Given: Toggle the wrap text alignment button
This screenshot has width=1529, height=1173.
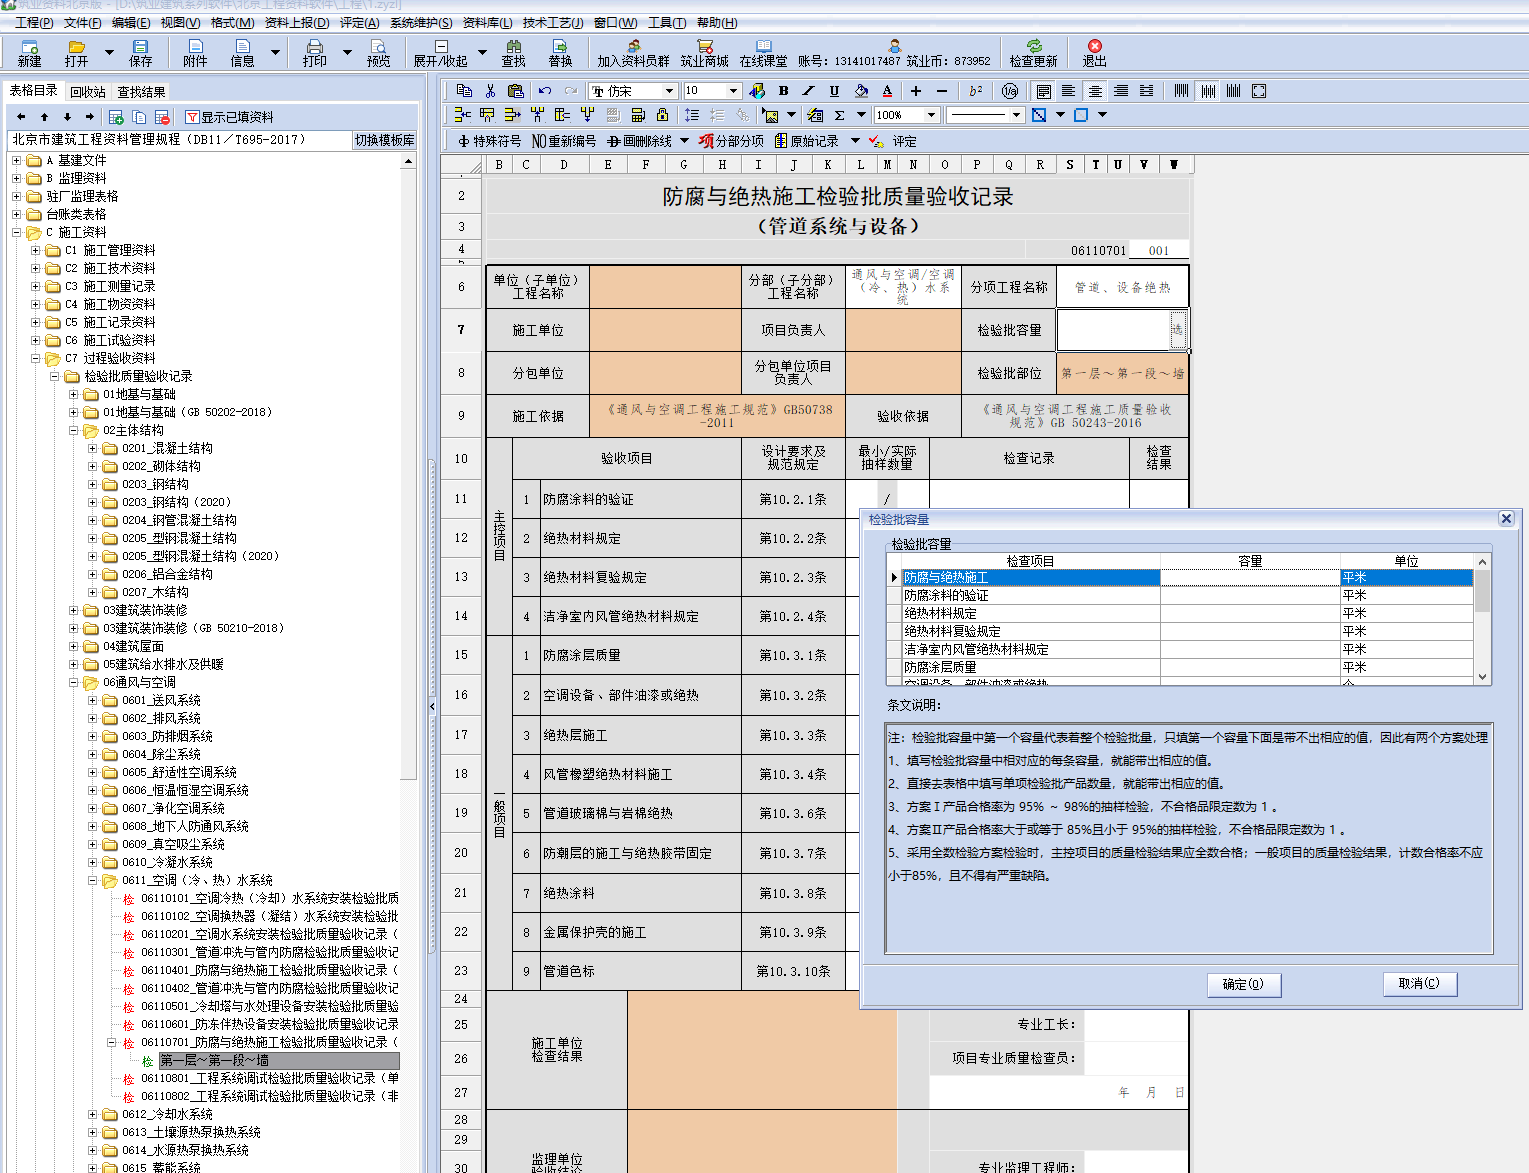Looking at the screenshot, I should pos(1043,91).
